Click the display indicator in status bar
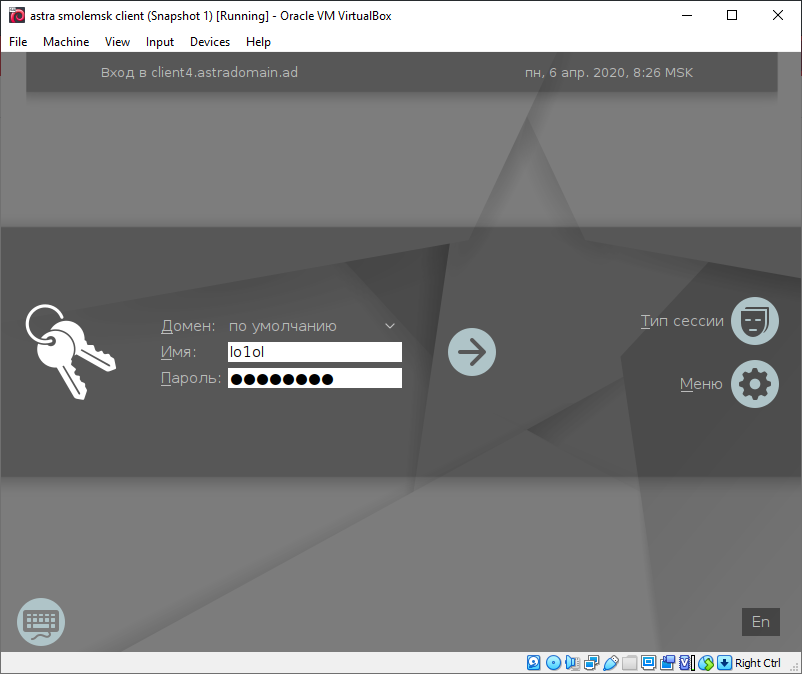Image resolution: width=802 pixels, height=674 pixels. 649,663
